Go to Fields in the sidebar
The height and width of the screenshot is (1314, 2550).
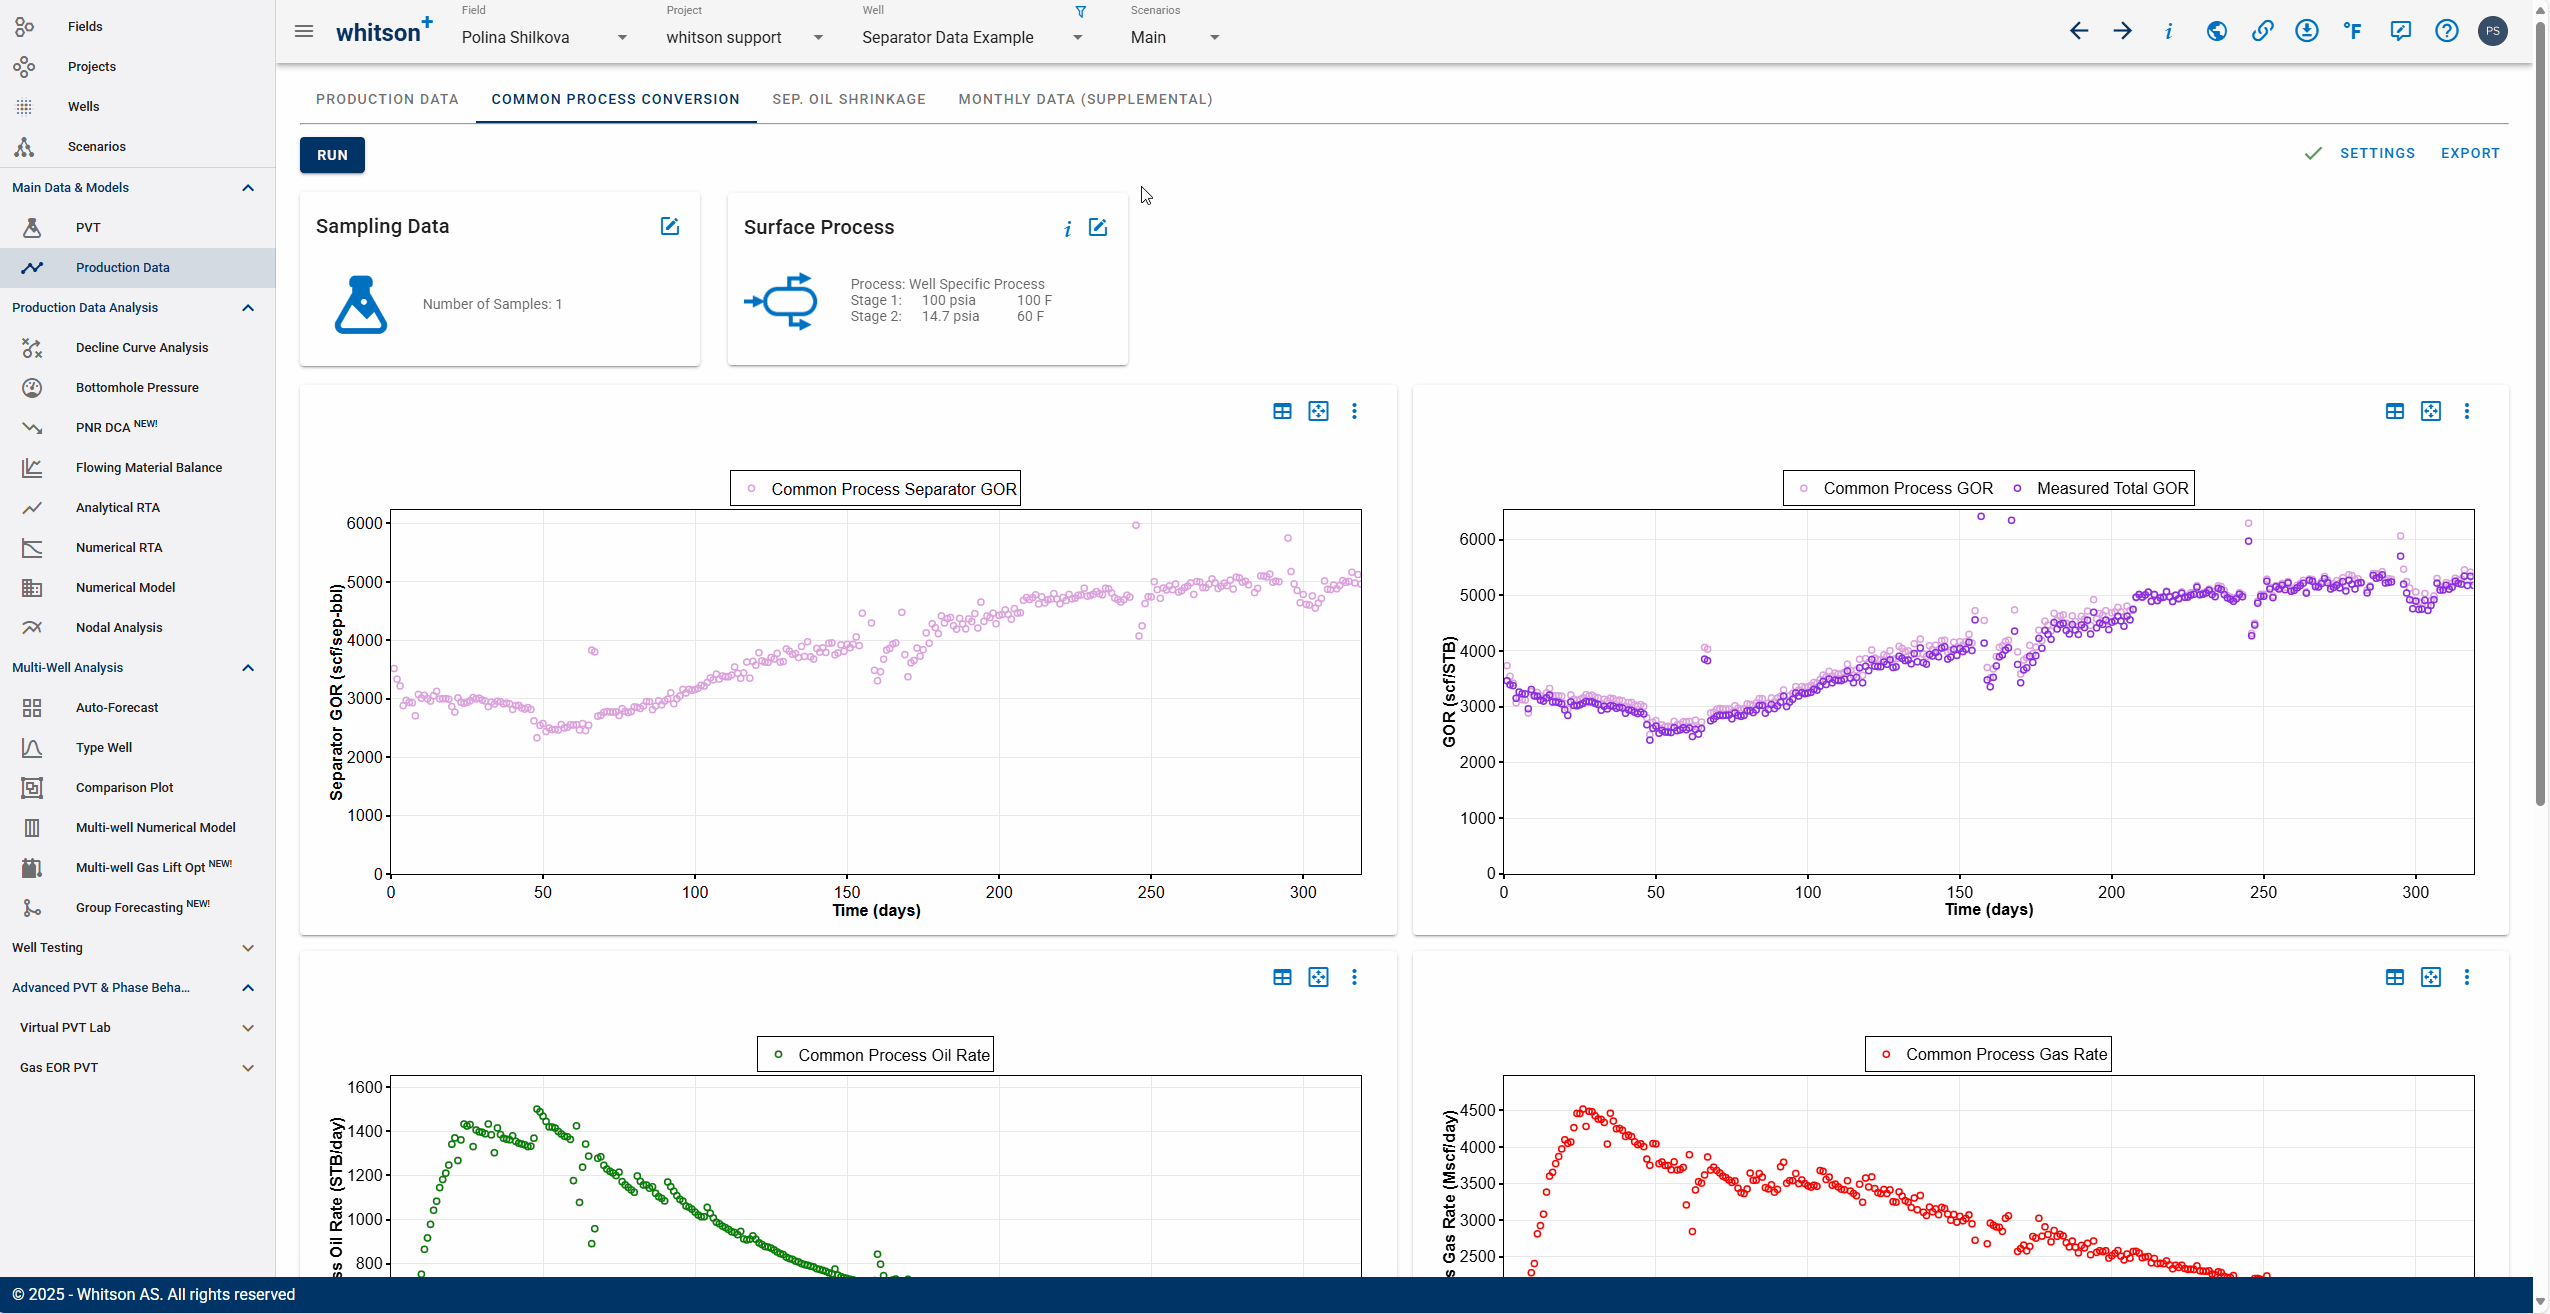(138, 26)
